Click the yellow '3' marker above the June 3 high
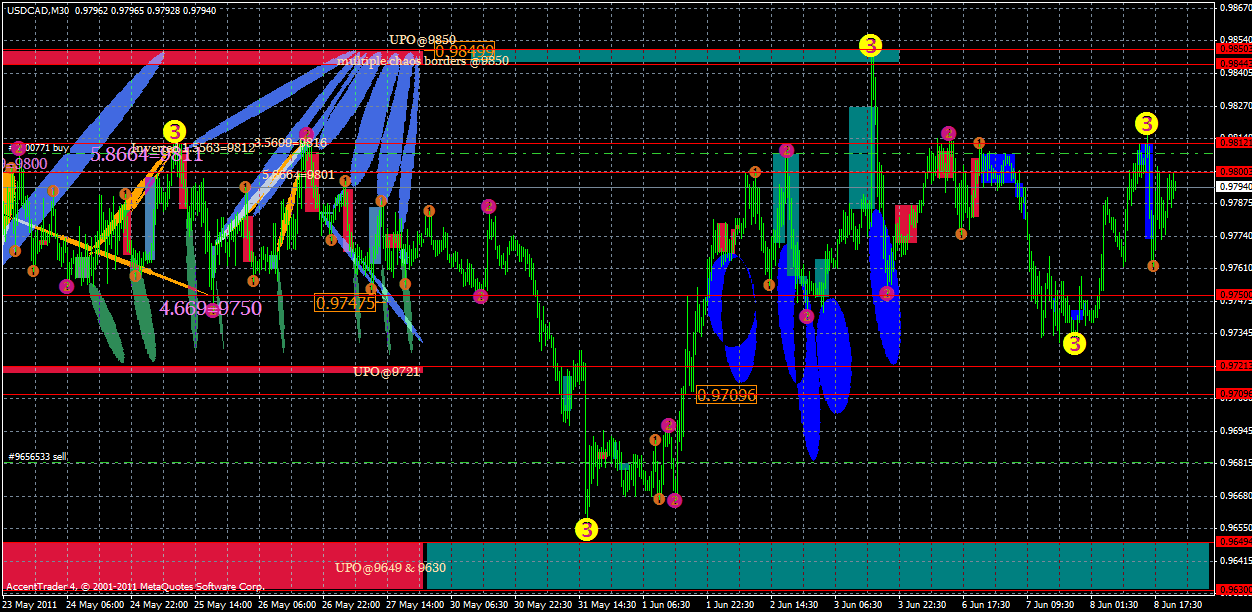 tap(872, 44)
